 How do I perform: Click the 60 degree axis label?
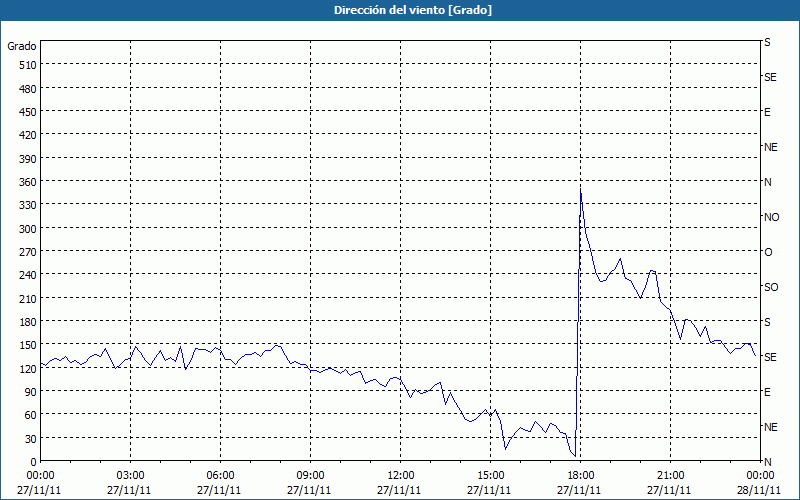click(x=31, y=415)
